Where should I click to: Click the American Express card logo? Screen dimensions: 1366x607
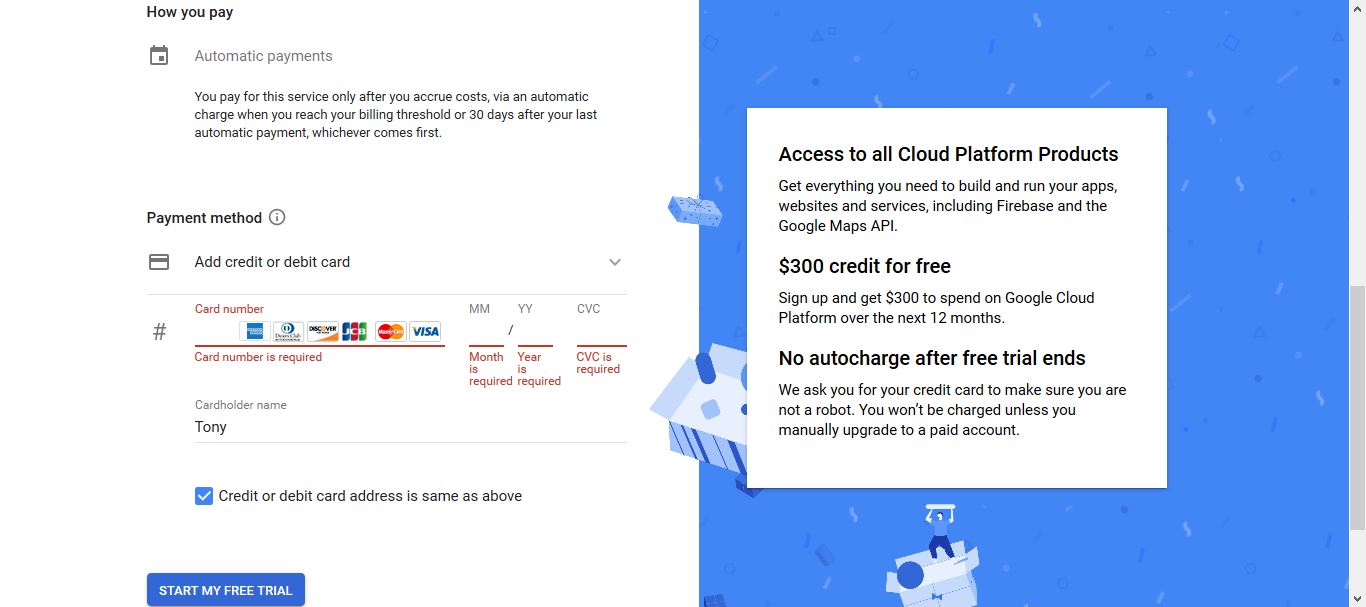pos(255,331)
